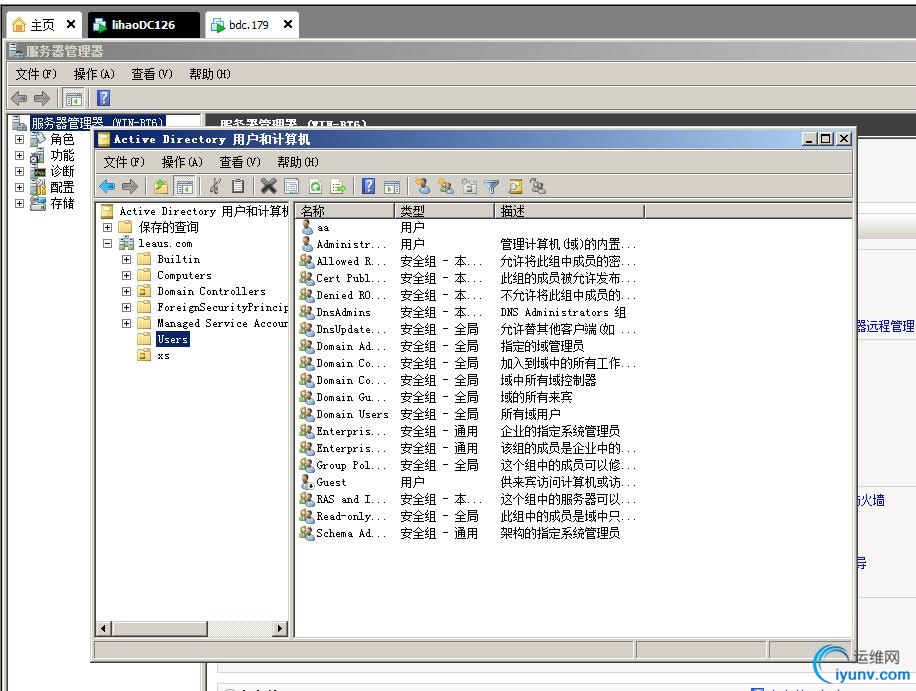Collapse the leaus.com domain node
Screen dimensions: 916x691
tap(107, 243)
